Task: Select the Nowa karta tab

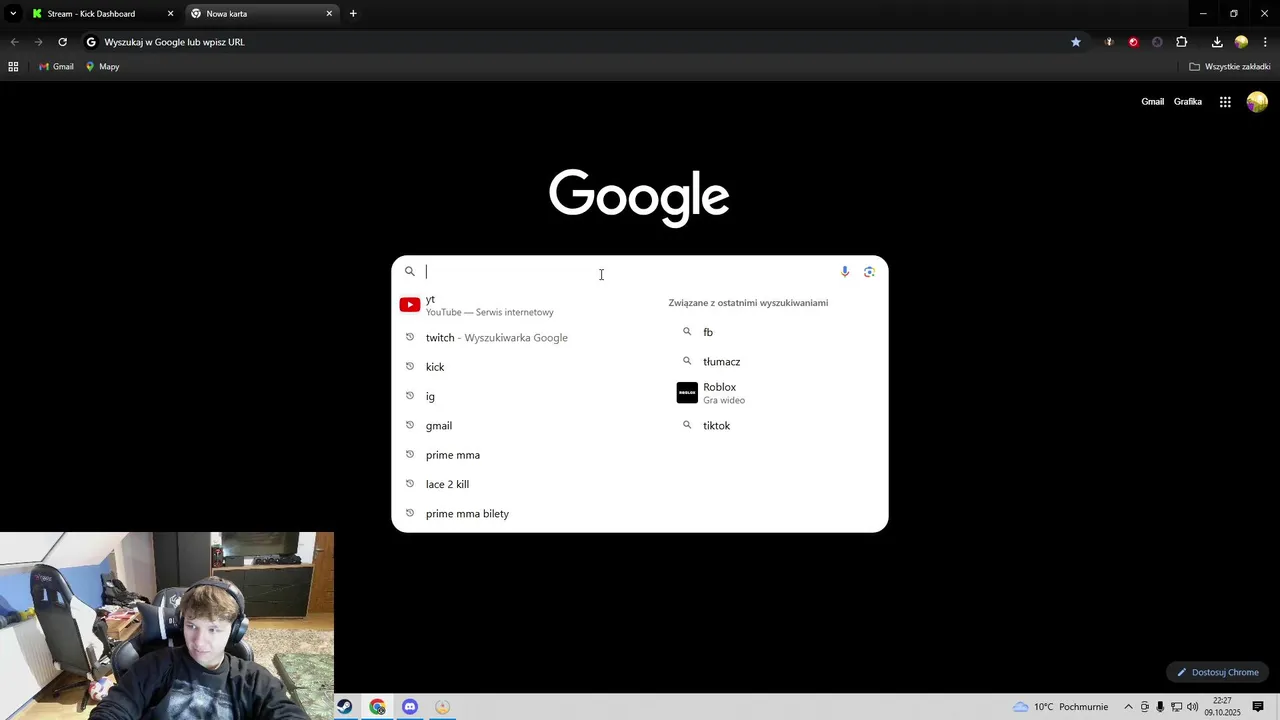Action: pyautogui.click(x=260, y=14)
